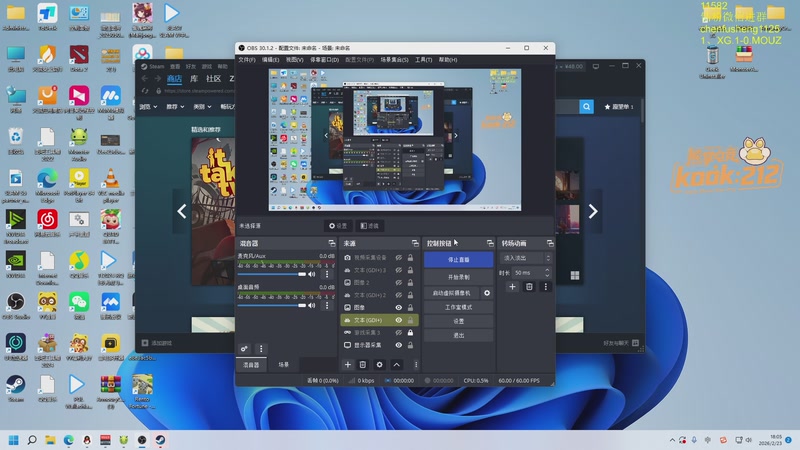Open Steam 库 library tab
Viewport: 800px width, 450px height.
pyautogui.click(x=194, y=79)
